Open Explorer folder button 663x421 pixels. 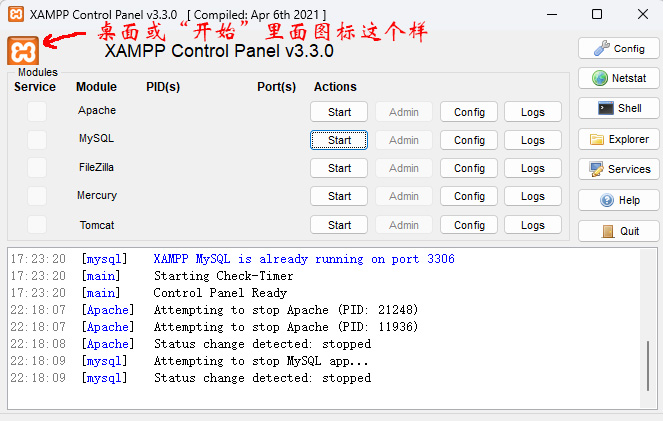click(618, 139)
